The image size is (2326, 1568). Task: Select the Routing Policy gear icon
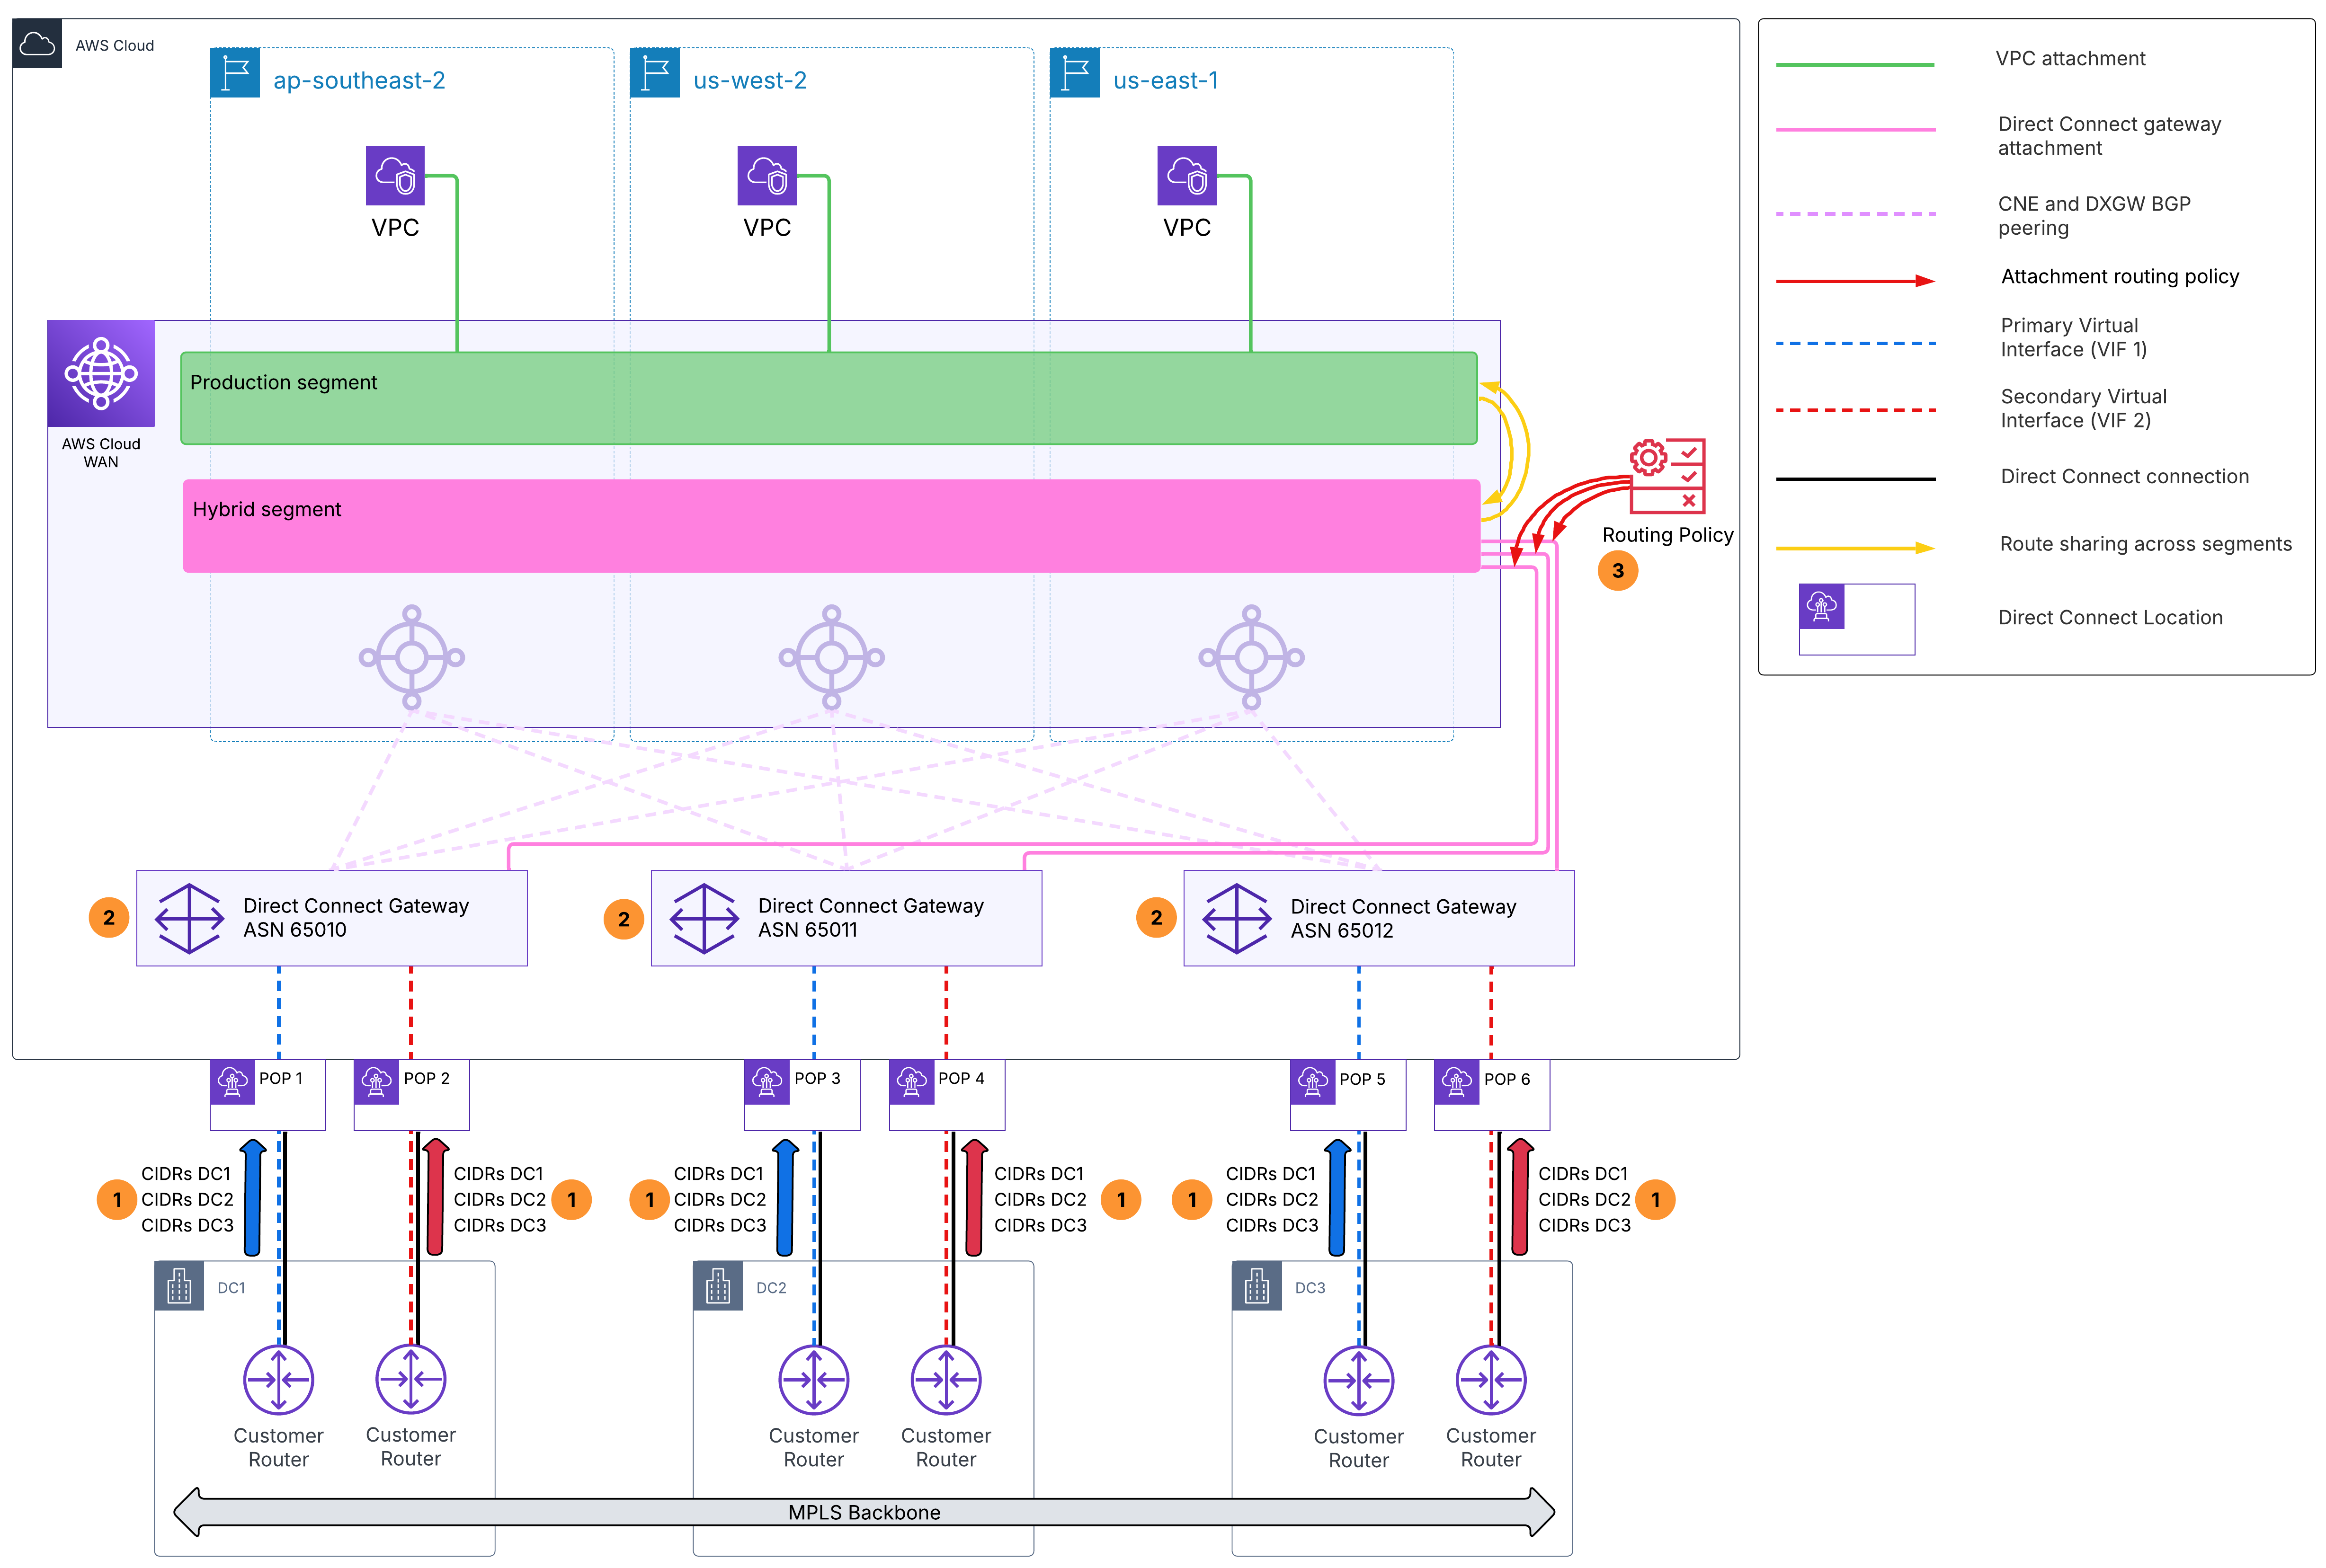tap(1667, 475)
